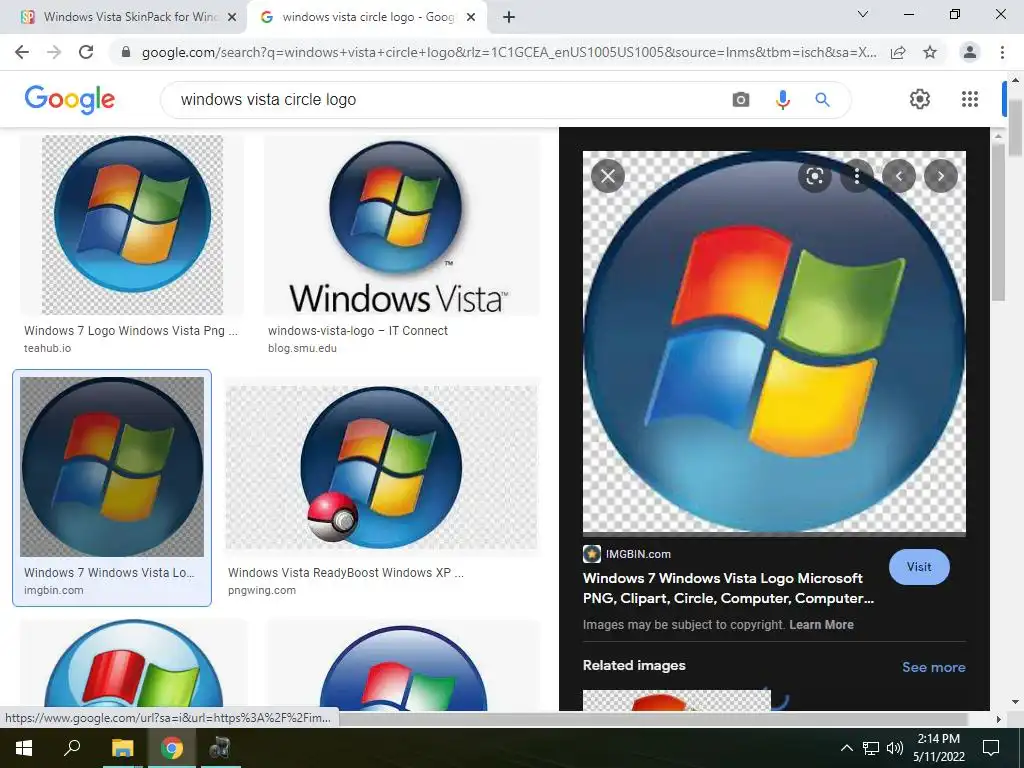Open Google quick settings gear
This screenshot has width=1024, height=768.
pos(920,99)
